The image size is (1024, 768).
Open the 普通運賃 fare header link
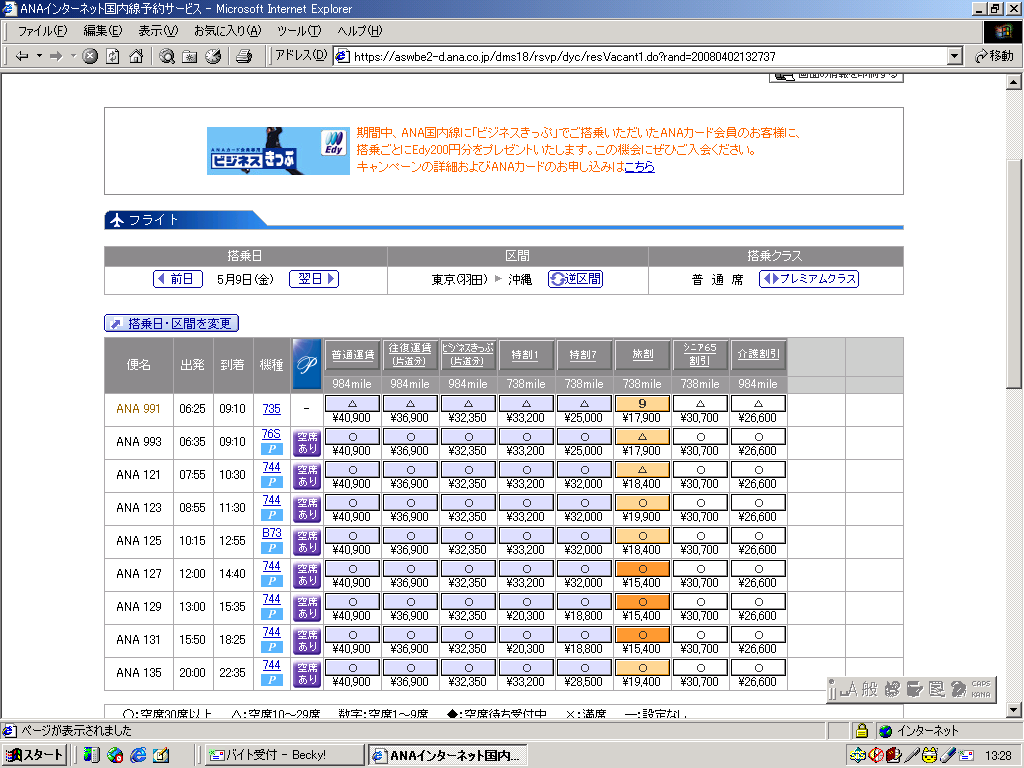(353, 355)
